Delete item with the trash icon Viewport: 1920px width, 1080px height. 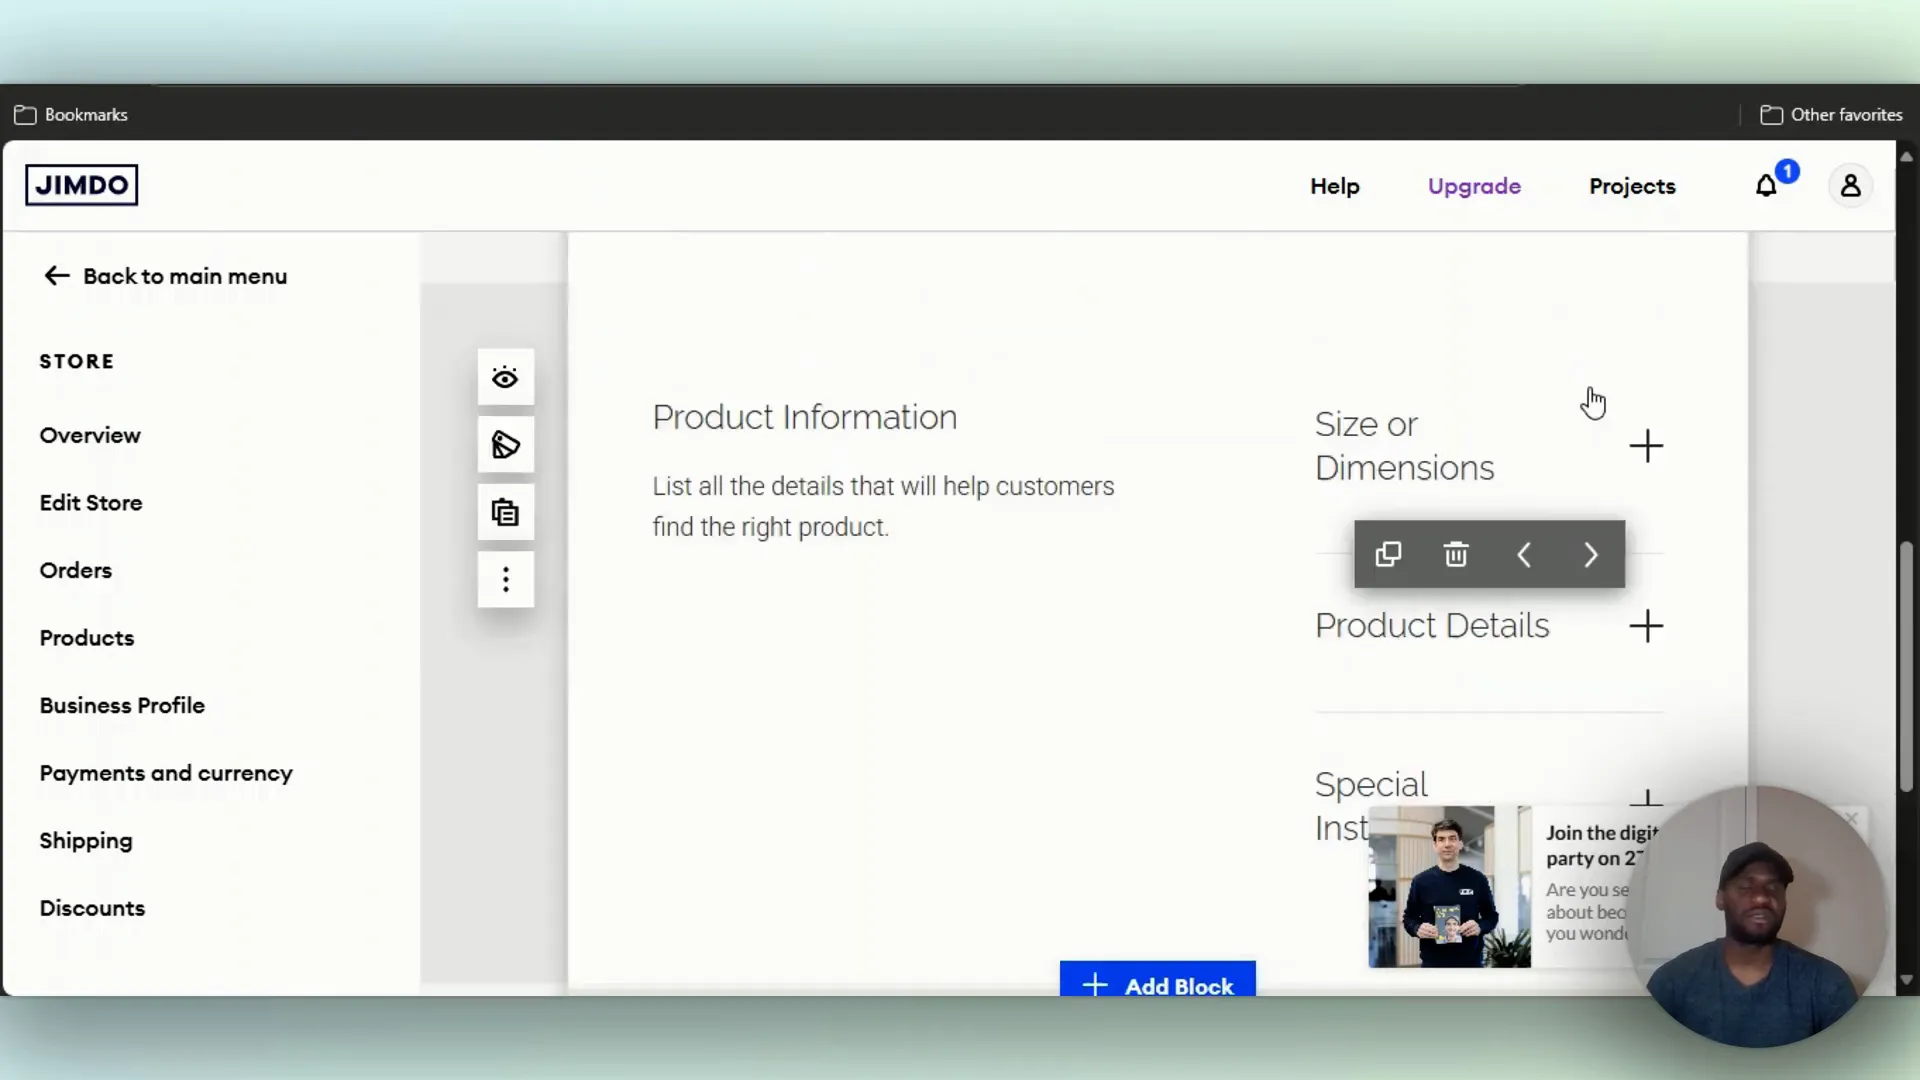tap(1456, 554)
